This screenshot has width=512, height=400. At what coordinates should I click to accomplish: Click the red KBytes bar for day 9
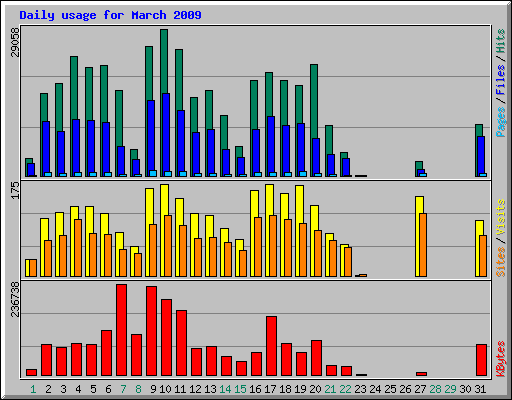click(151, 331)
